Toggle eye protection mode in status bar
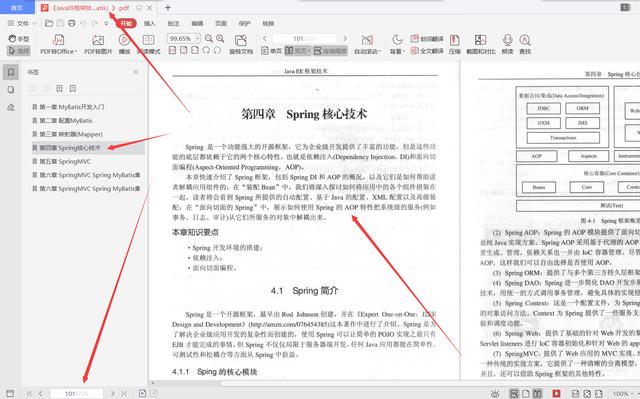The height and width of the screenshot is (399, 640). coord(495,393)
